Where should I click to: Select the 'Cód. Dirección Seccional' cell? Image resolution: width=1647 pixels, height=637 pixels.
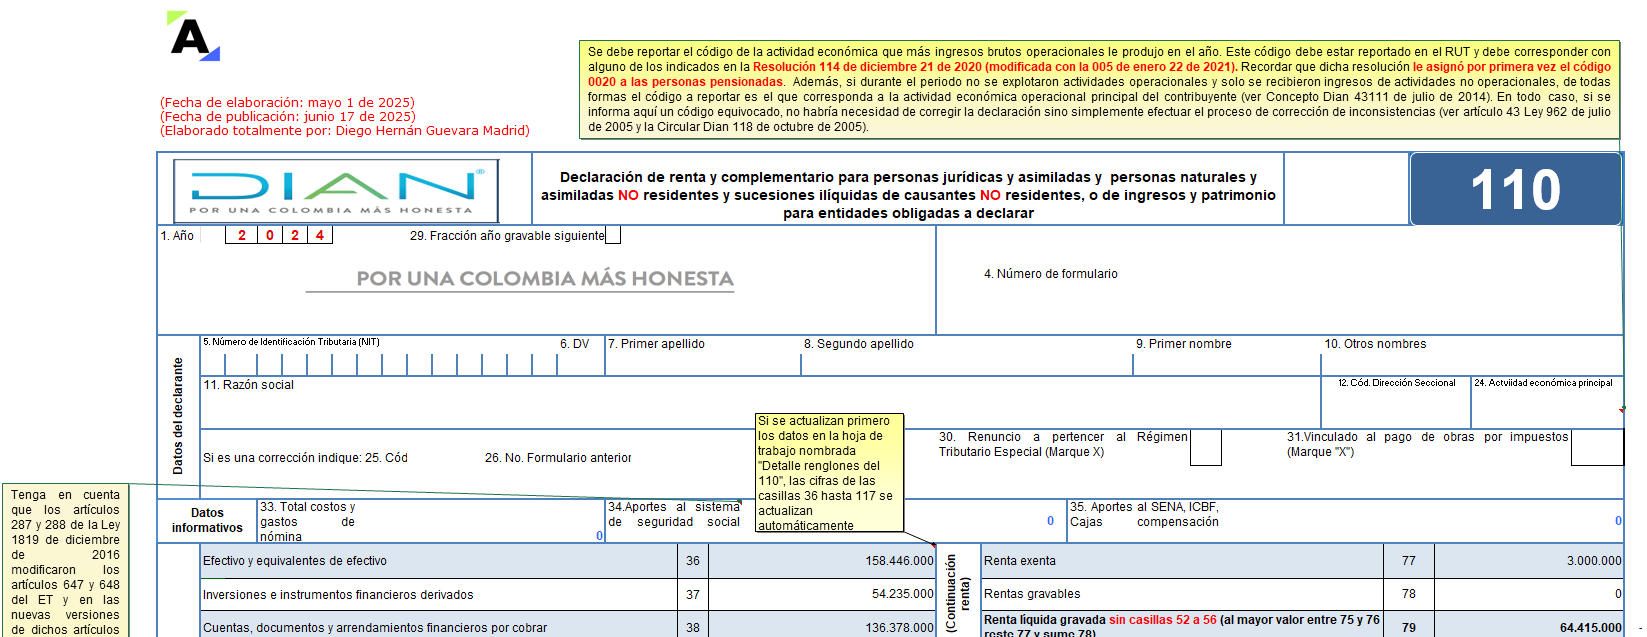pyautogui.click(x=1396, y=402)
